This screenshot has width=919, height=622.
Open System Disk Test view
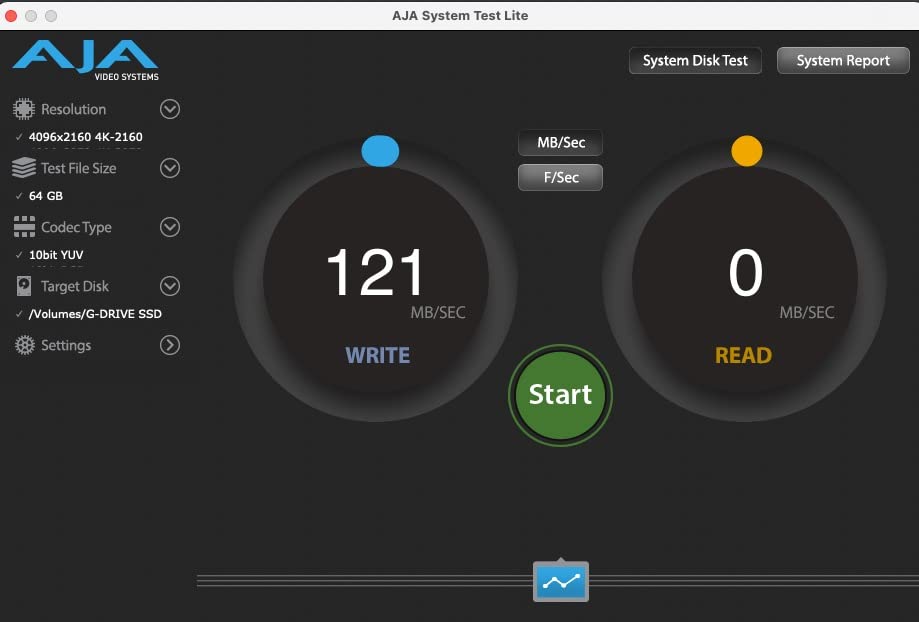(x=695, y=60)
